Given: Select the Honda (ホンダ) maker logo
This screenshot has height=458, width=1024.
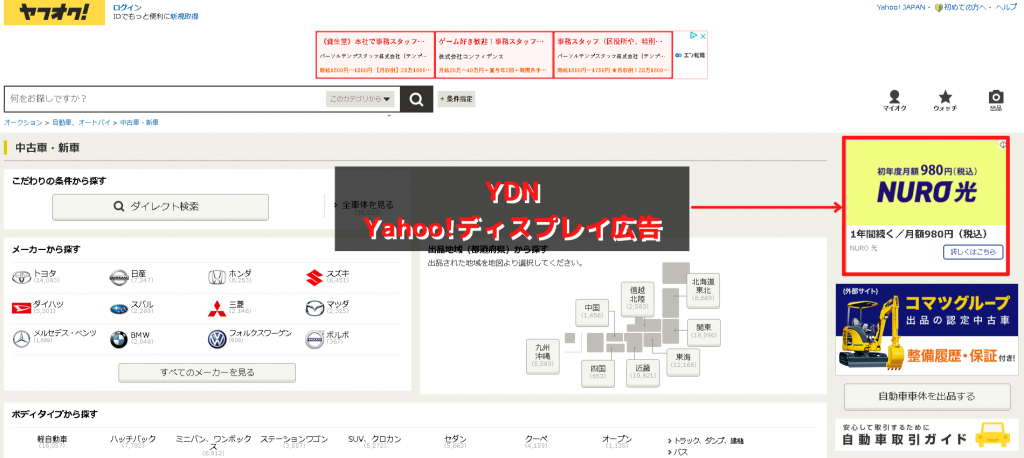Looking at the screenshot, I should (x=216, y=278).
